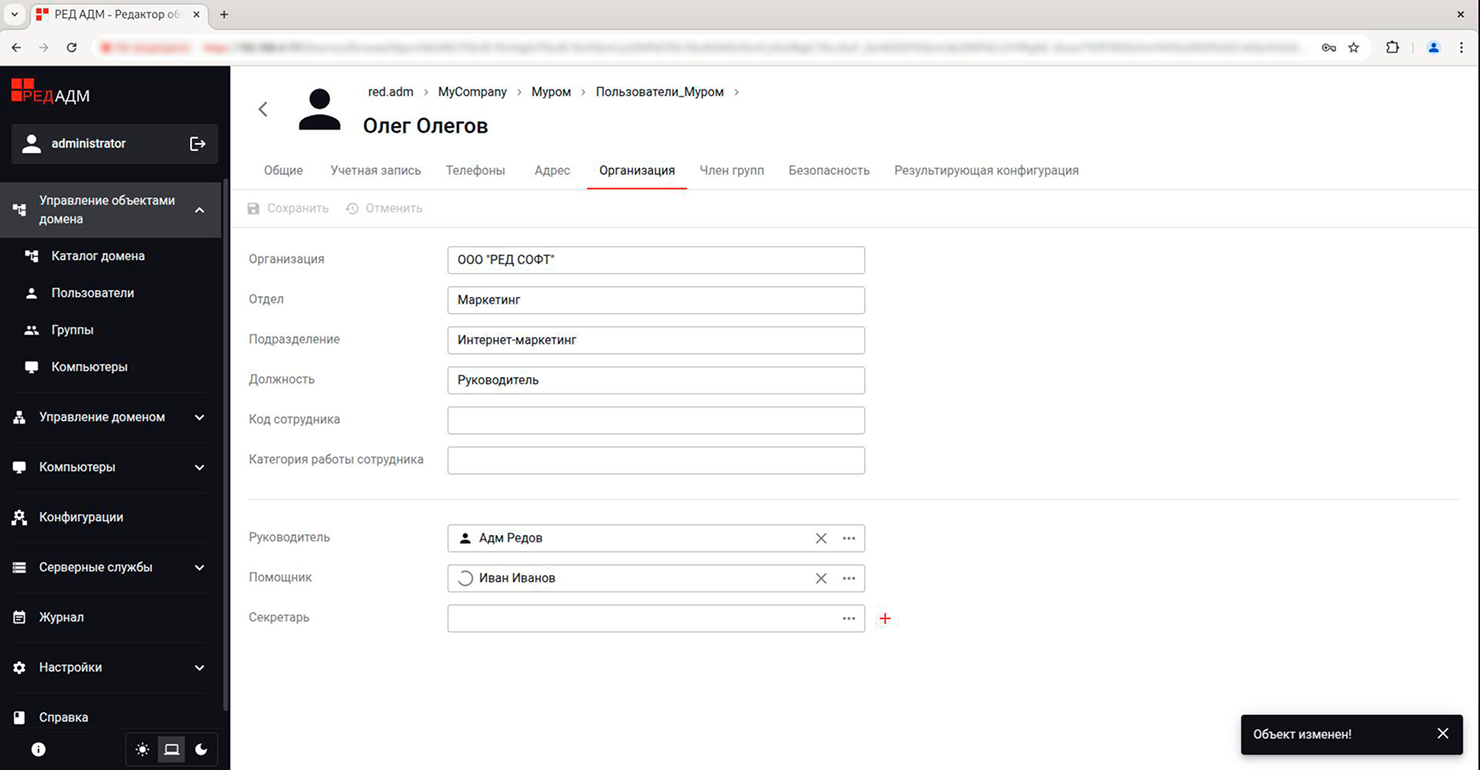This screenshot has width=1480, height=770.
Task: Log out using the icon beside administrator
Action: point(198,144)
